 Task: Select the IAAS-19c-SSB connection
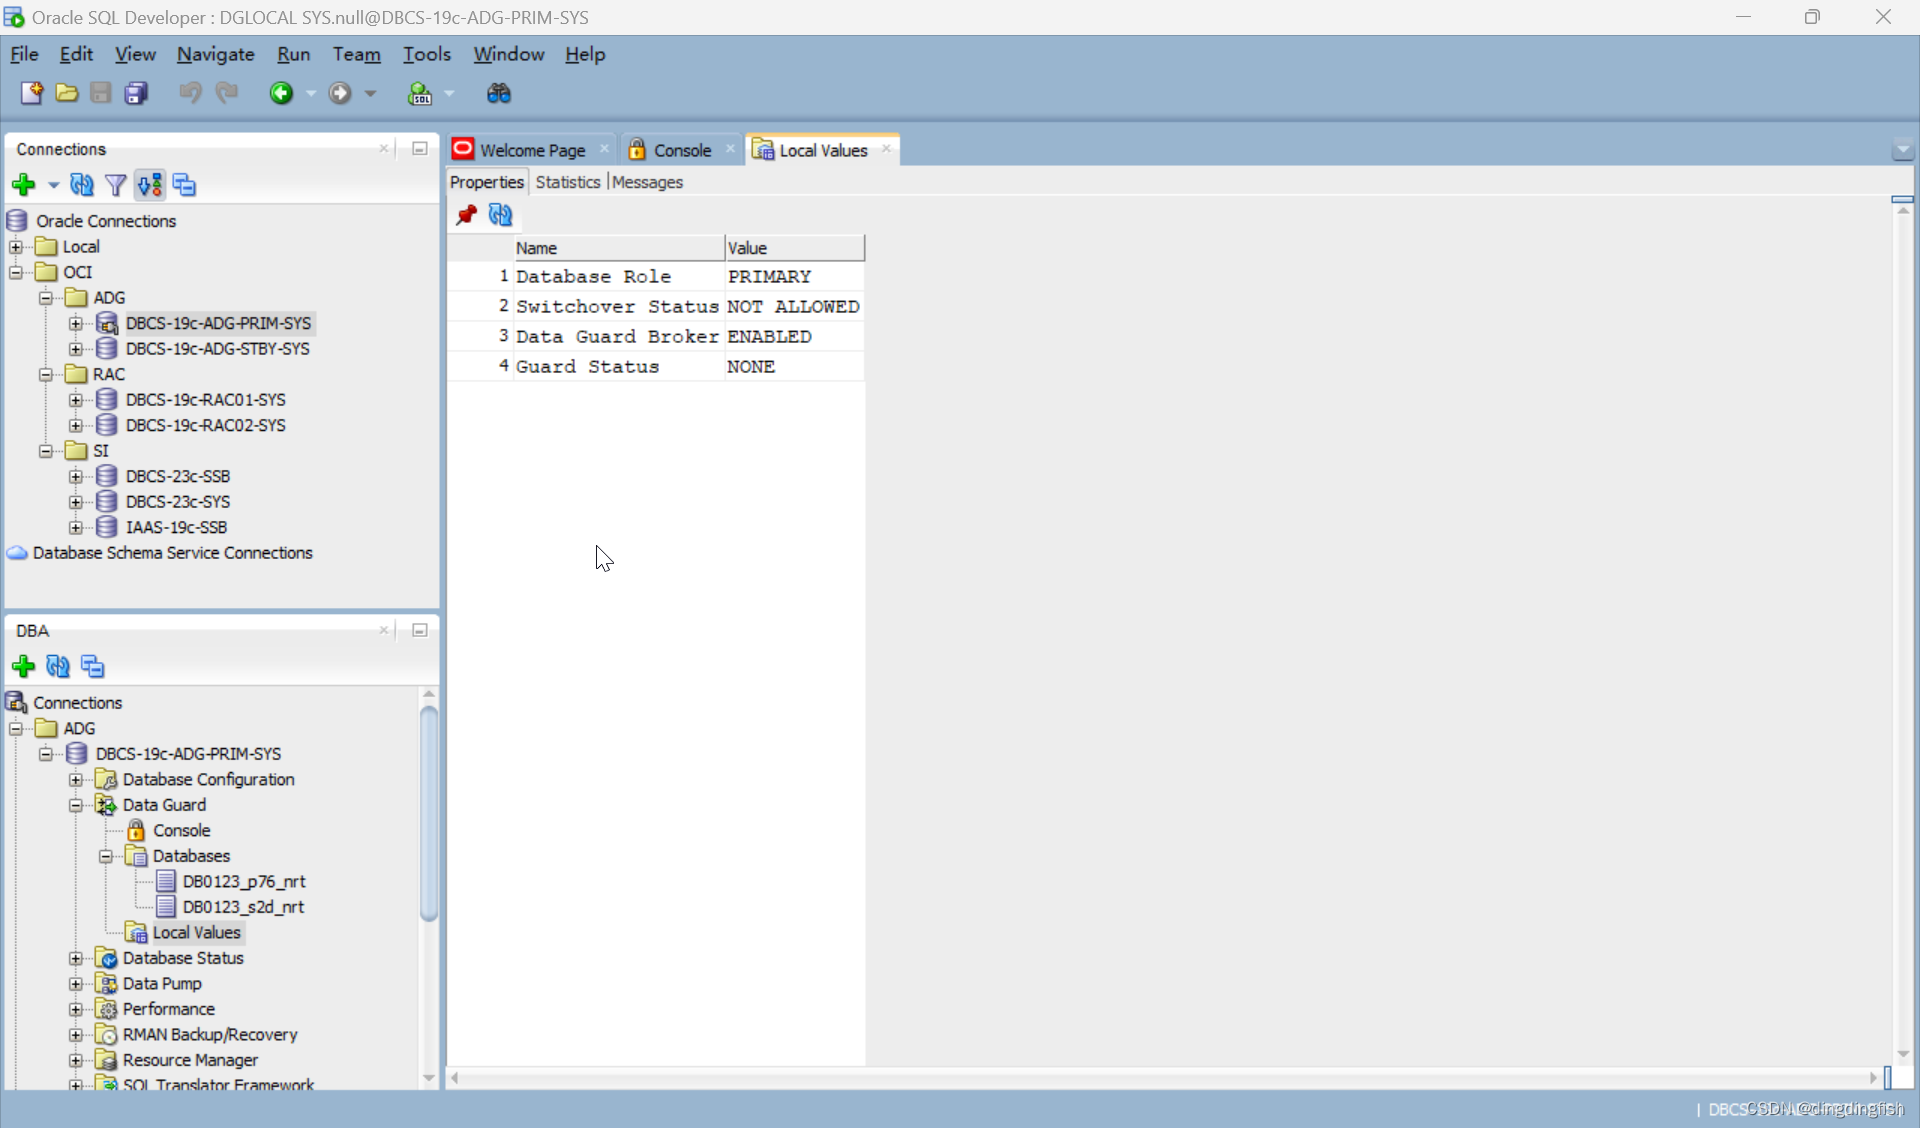[176, 527]
